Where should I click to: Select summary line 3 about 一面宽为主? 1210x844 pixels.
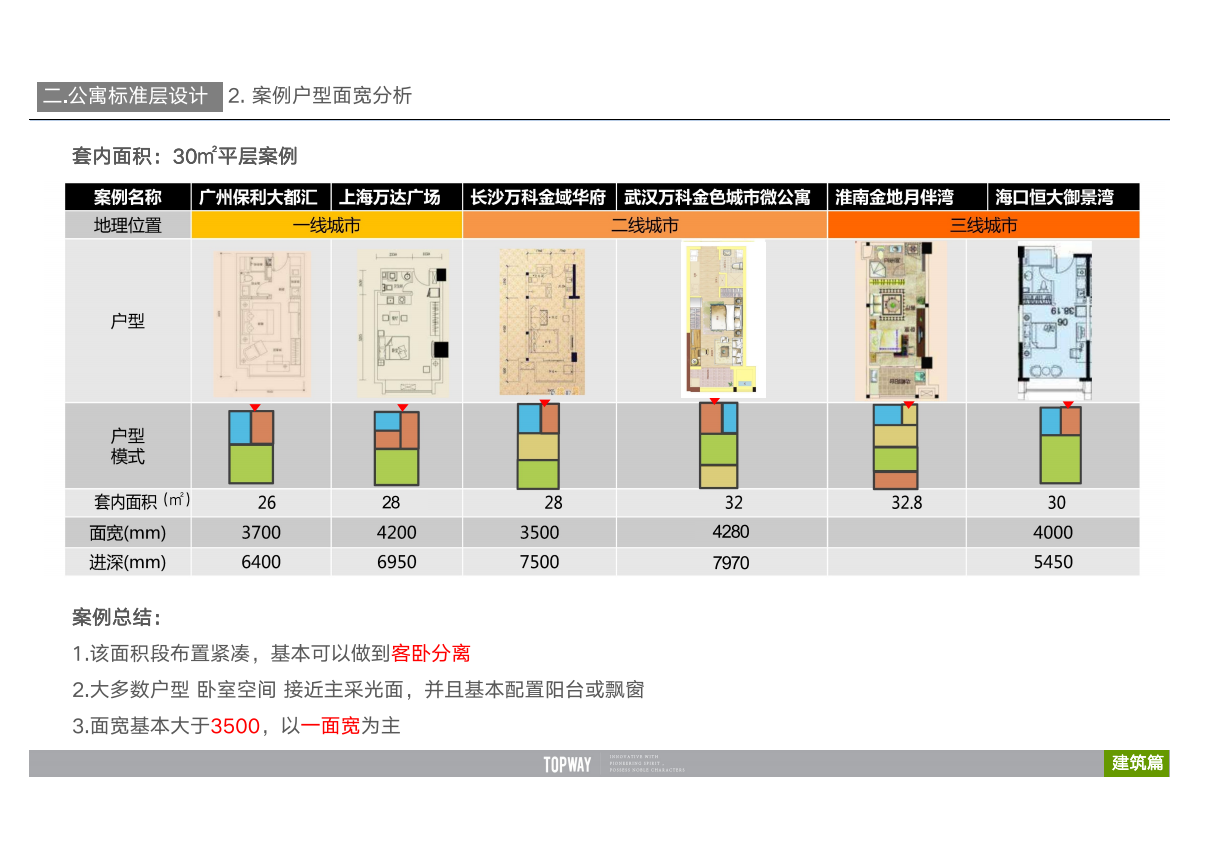[x=236, y=726]
